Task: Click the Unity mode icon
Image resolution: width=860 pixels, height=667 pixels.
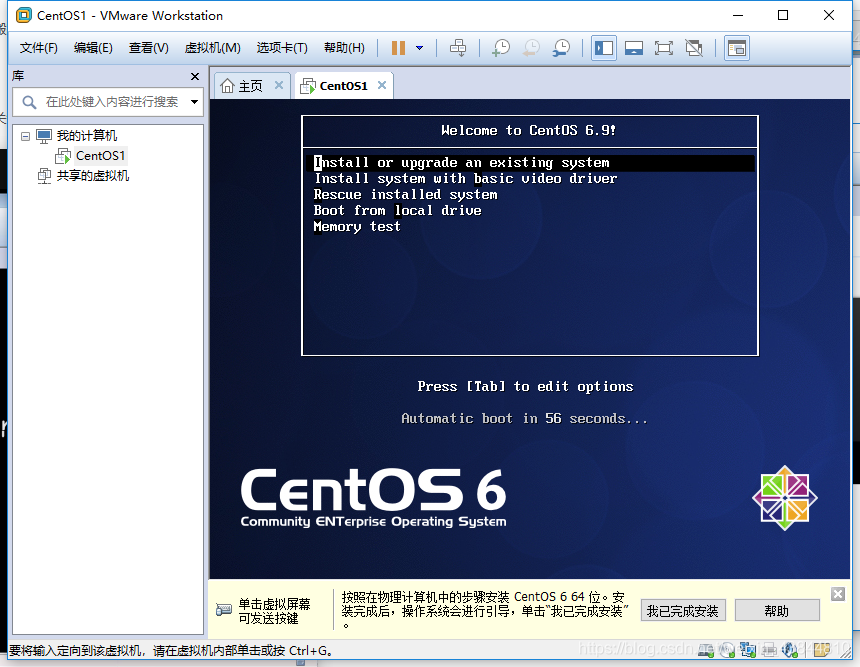Action: (694, 48)
